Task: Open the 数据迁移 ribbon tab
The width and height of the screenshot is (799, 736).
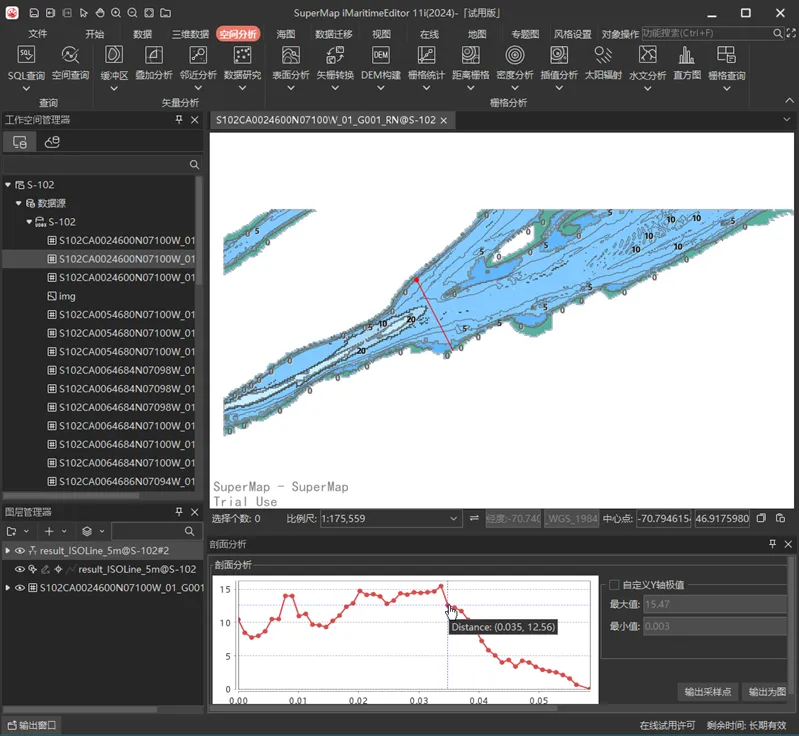Action: pyautogui.click(x=333, y=34)
